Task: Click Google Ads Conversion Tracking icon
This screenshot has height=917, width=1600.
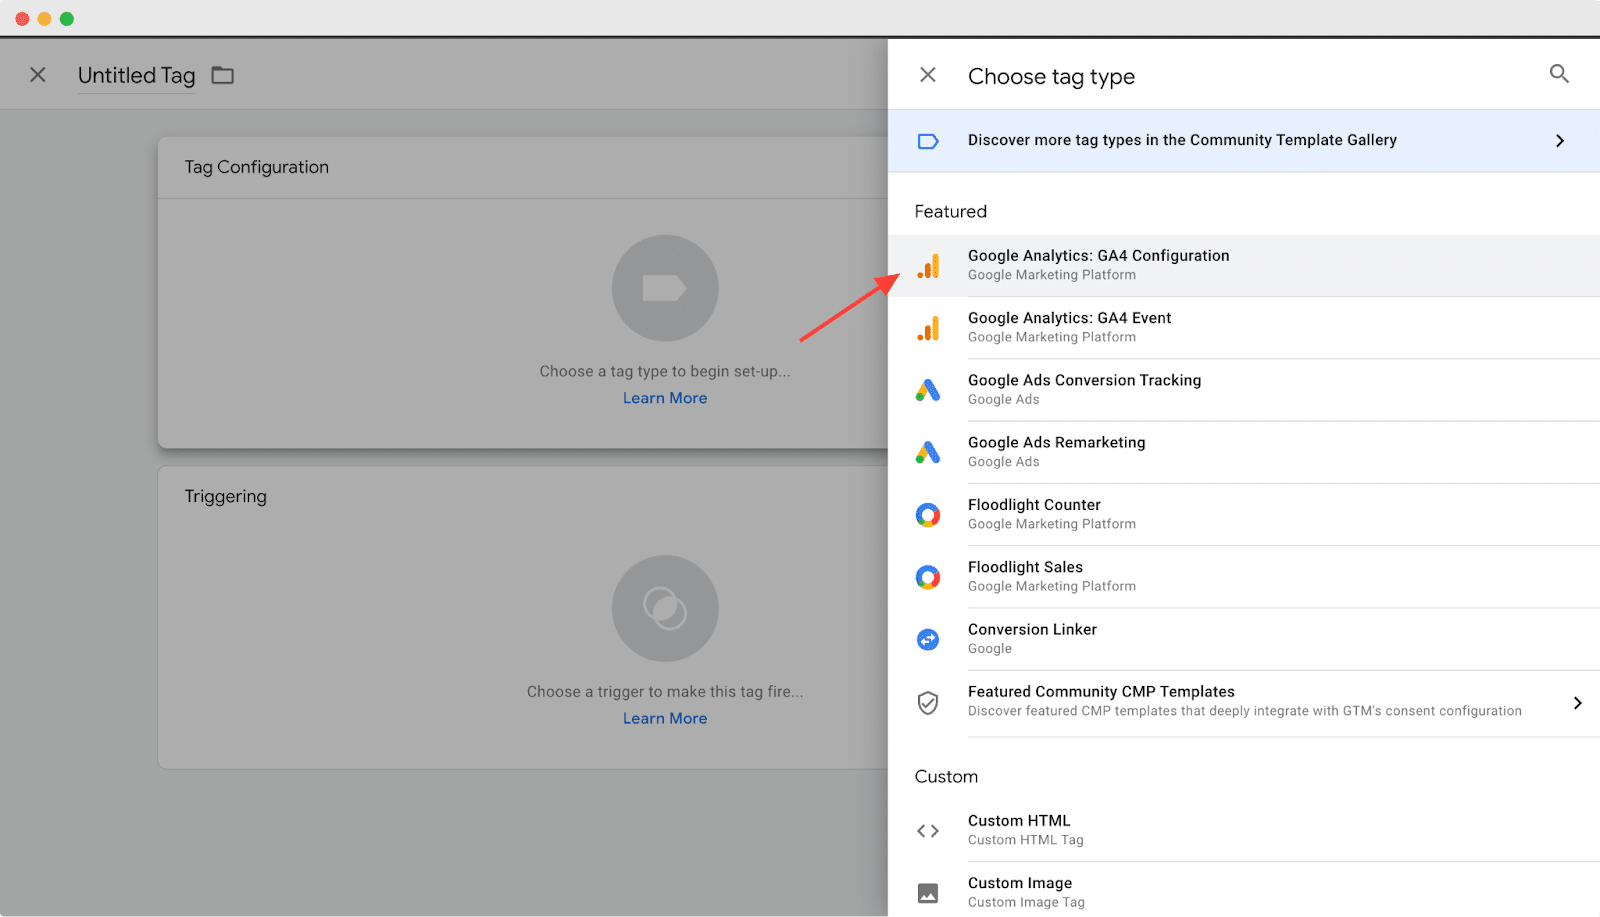Action: pos(928,390)
